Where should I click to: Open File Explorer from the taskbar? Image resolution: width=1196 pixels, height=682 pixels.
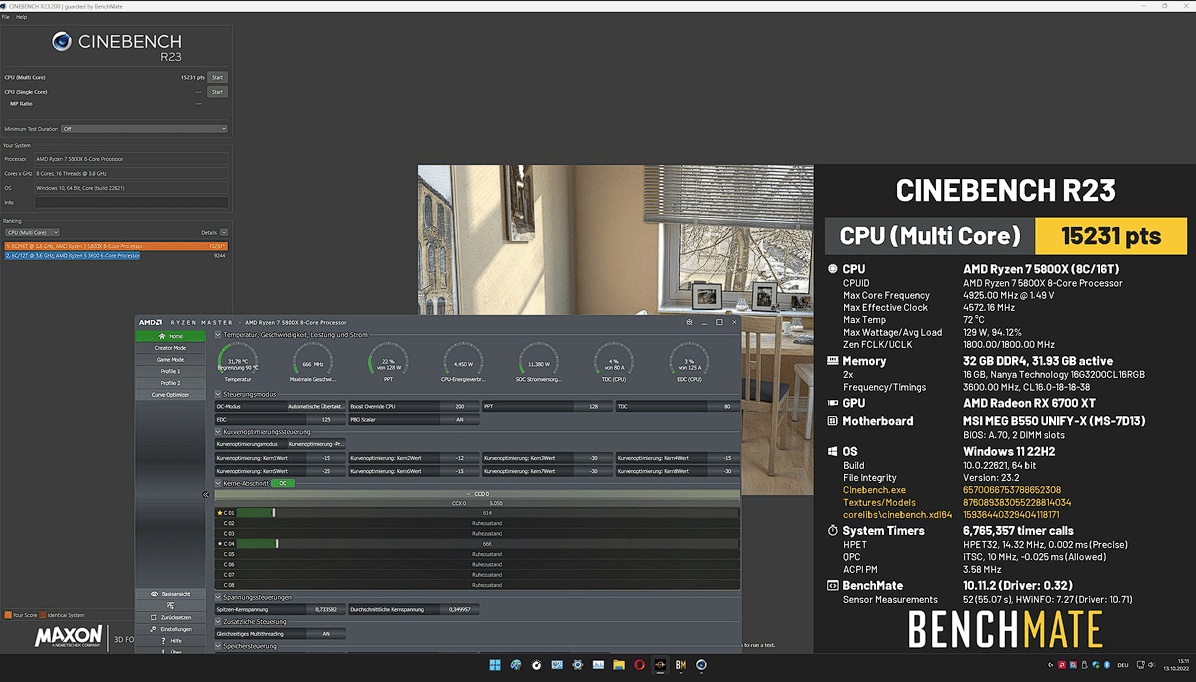tap(619, 665)
